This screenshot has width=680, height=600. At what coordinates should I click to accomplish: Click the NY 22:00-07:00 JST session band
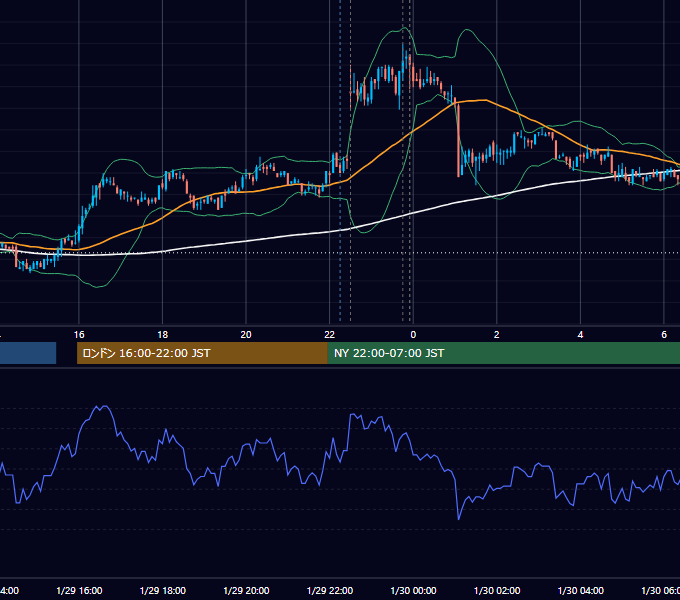click(504, 353)
